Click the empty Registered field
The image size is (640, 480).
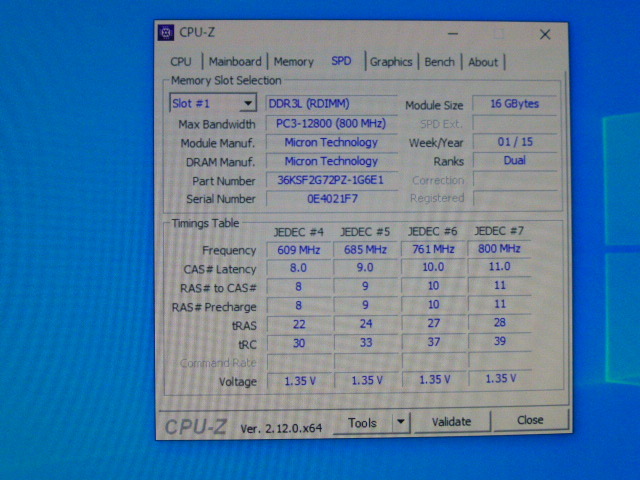516,198
